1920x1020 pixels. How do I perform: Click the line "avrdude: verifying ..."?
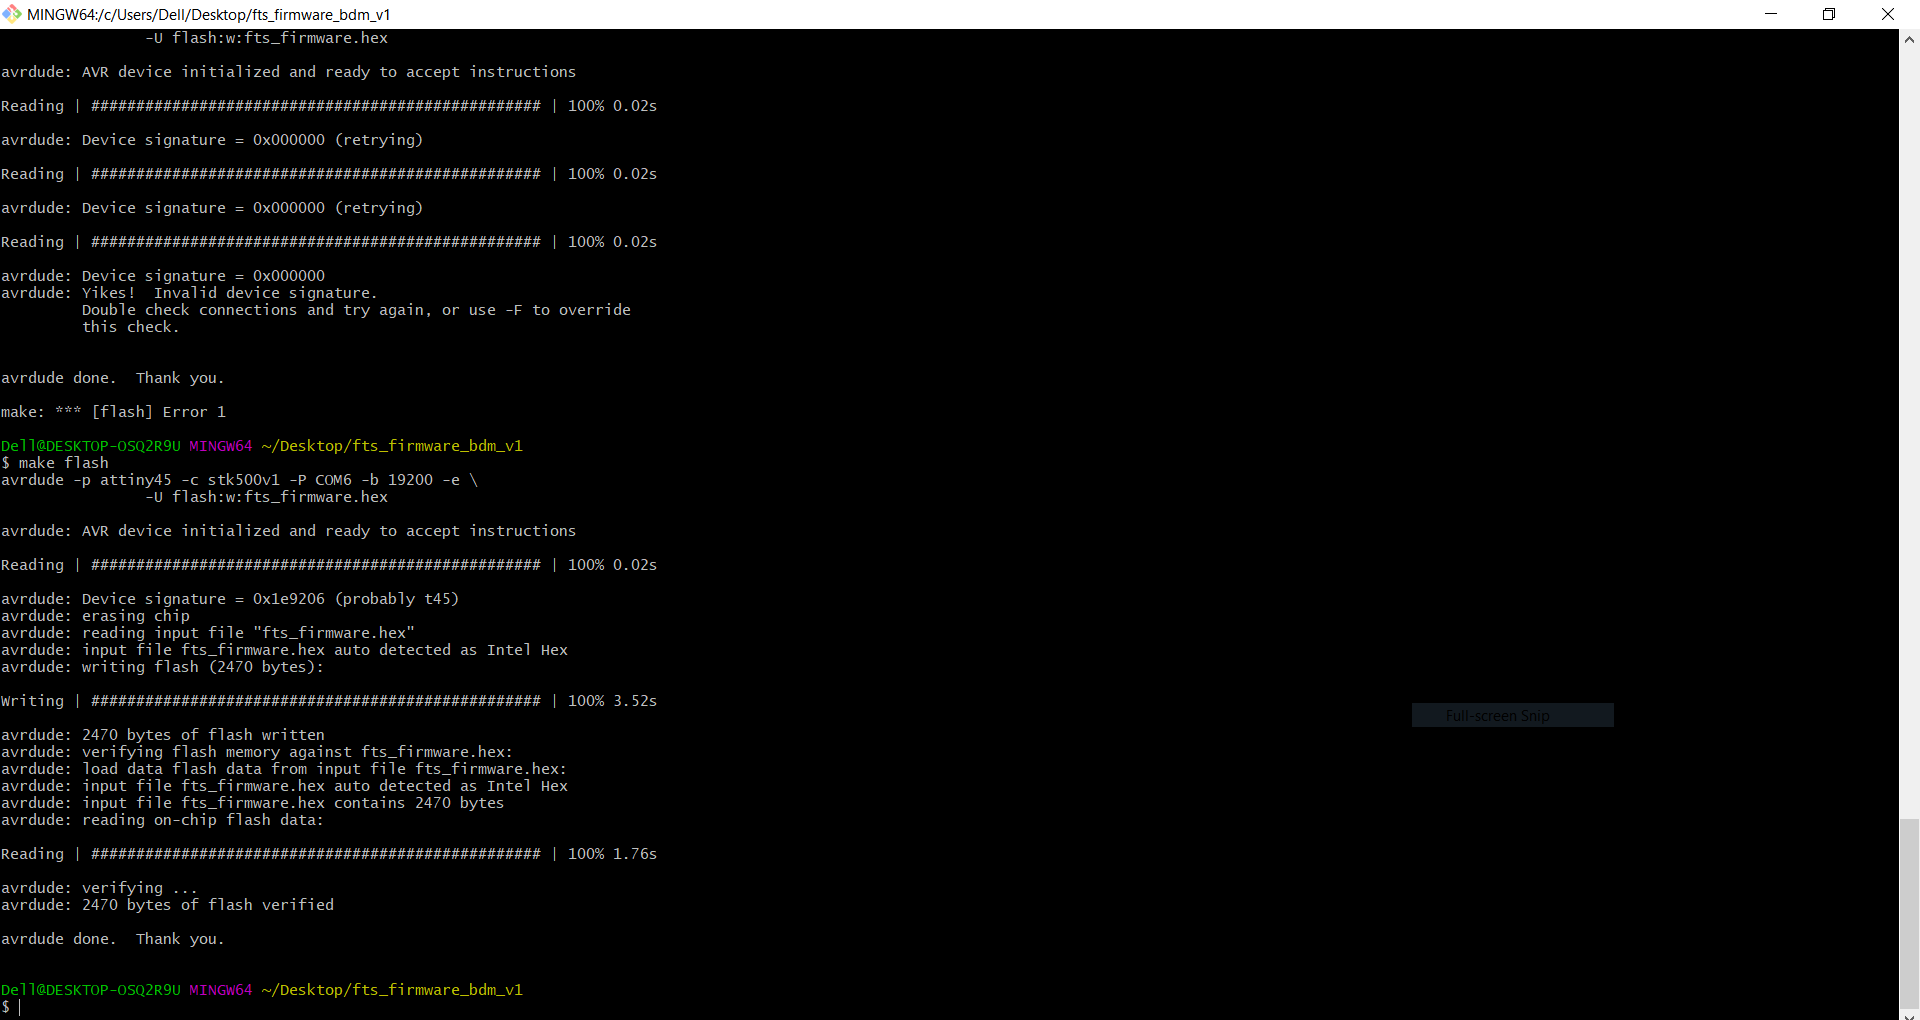(99, 888)
